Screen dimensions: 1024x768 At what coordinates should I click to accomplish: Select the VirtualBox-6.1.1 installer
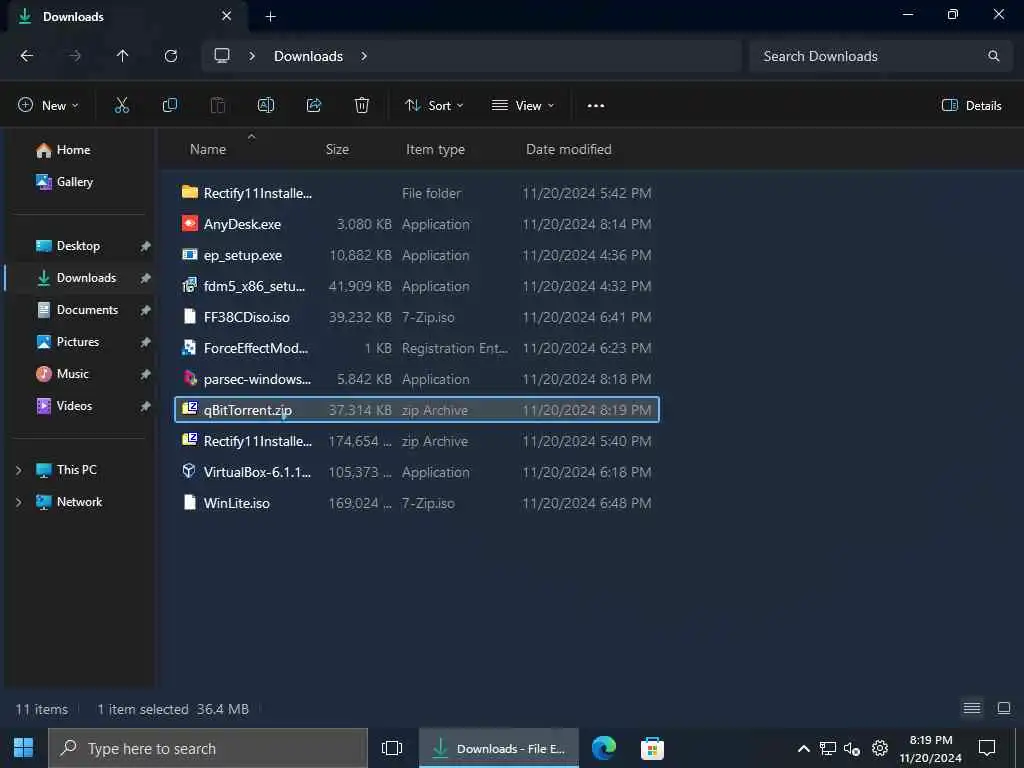pyautogui.click(x=417, y=472)
